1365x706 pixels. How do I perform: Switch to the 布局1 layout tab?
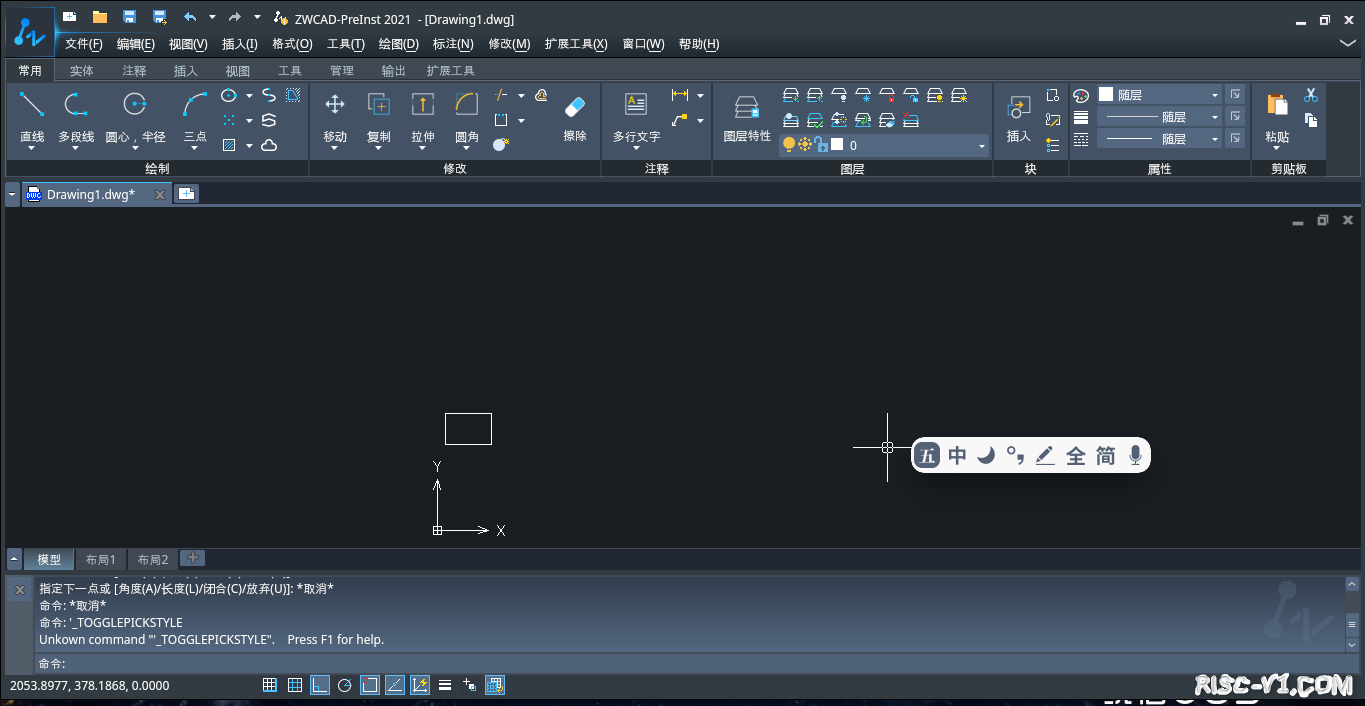point(100,559)
